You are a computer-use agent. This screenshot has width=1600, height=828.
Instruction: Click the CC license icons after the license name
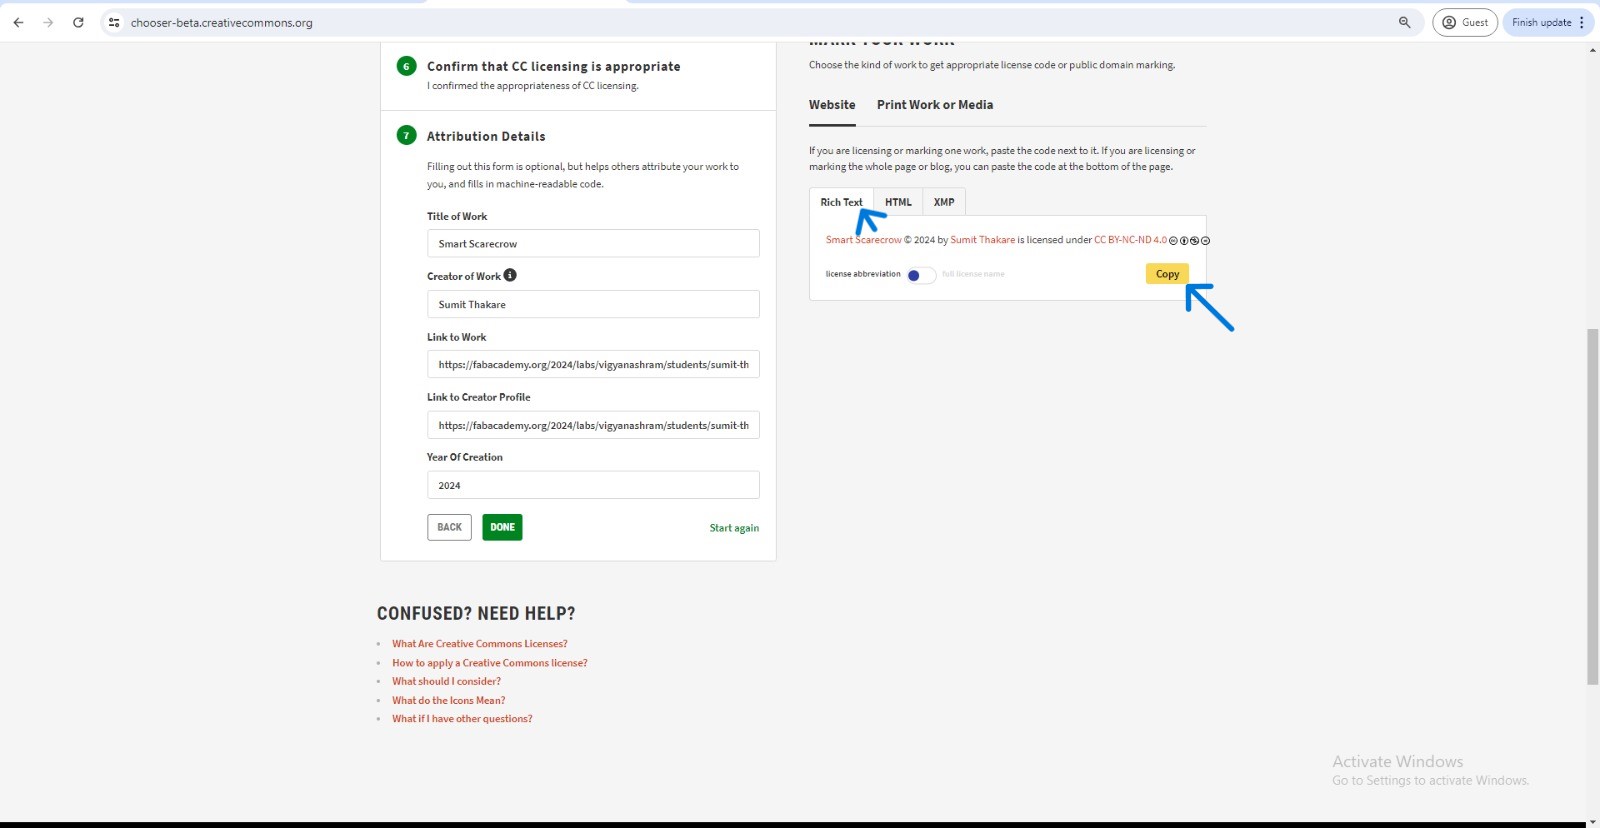[x=1189, y=241]
